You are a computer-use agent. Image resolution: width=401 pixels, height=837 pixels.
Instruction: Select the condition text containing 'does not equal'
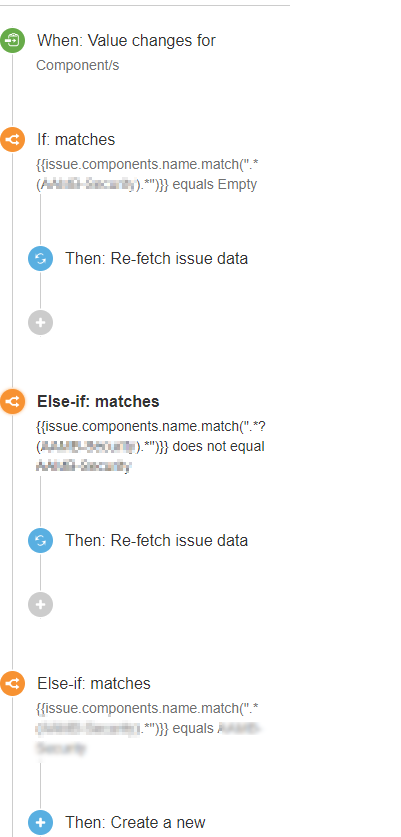pyautogui.click(x=150, y=446)
